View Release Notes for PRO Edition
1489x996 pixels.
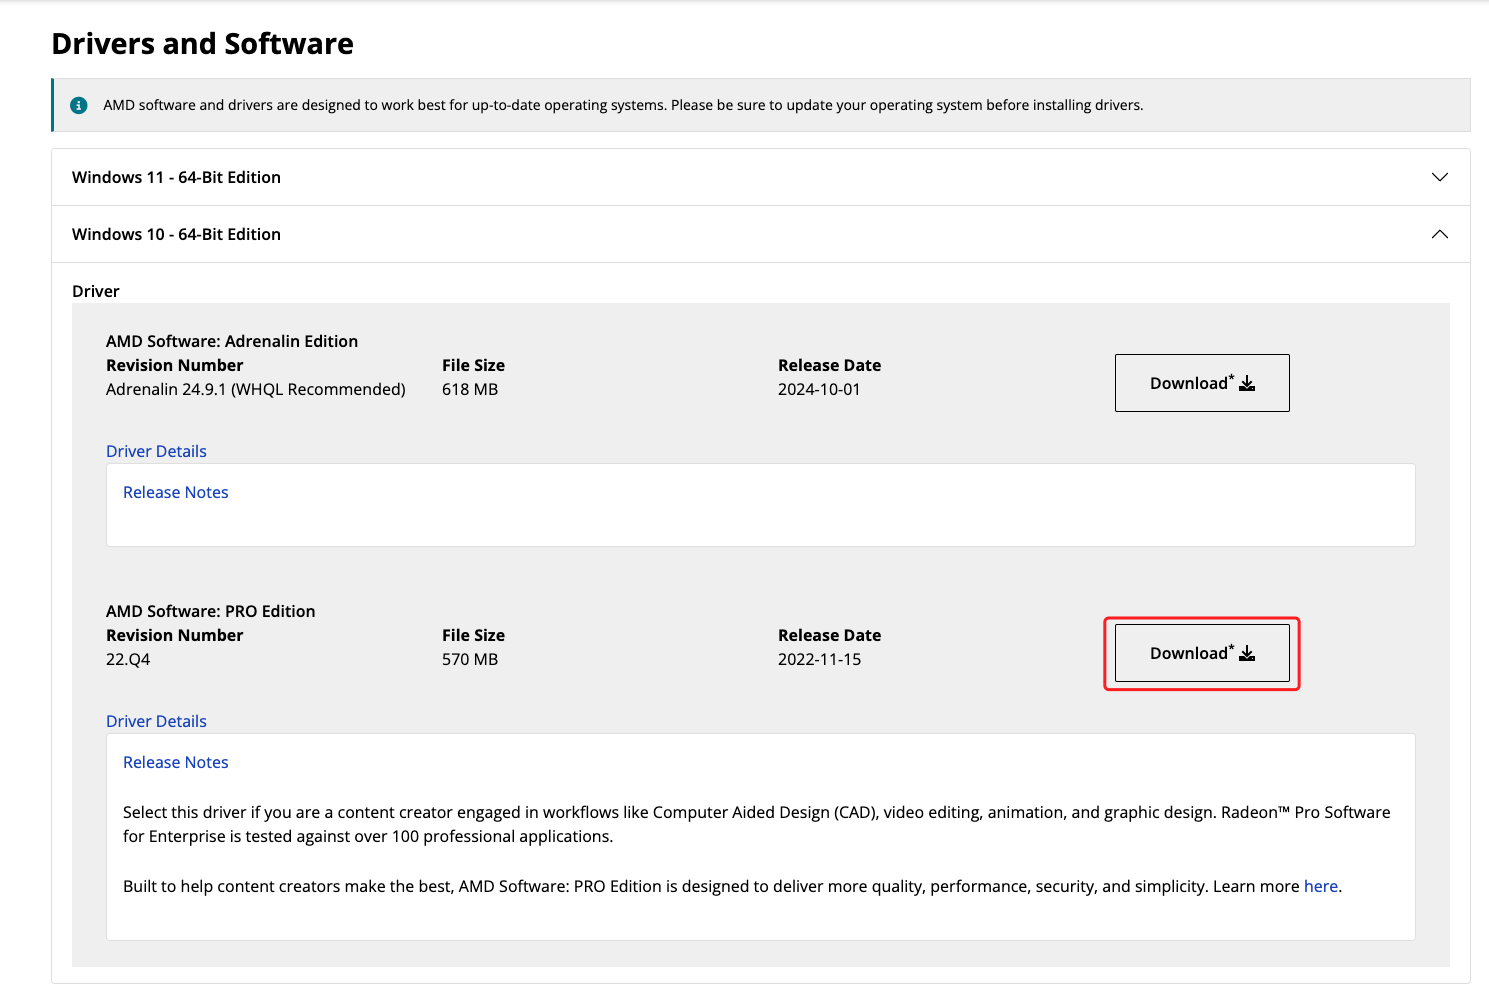point(175,762)
